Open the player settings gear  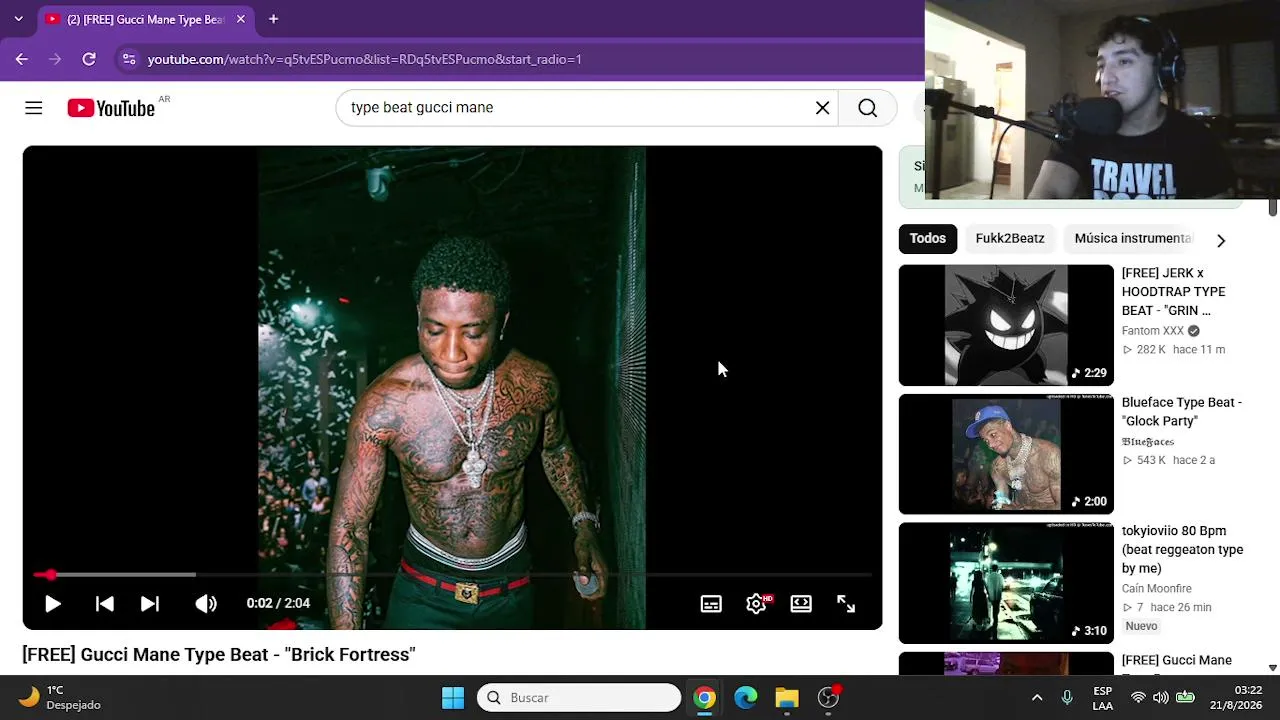[x=756, y=604]
